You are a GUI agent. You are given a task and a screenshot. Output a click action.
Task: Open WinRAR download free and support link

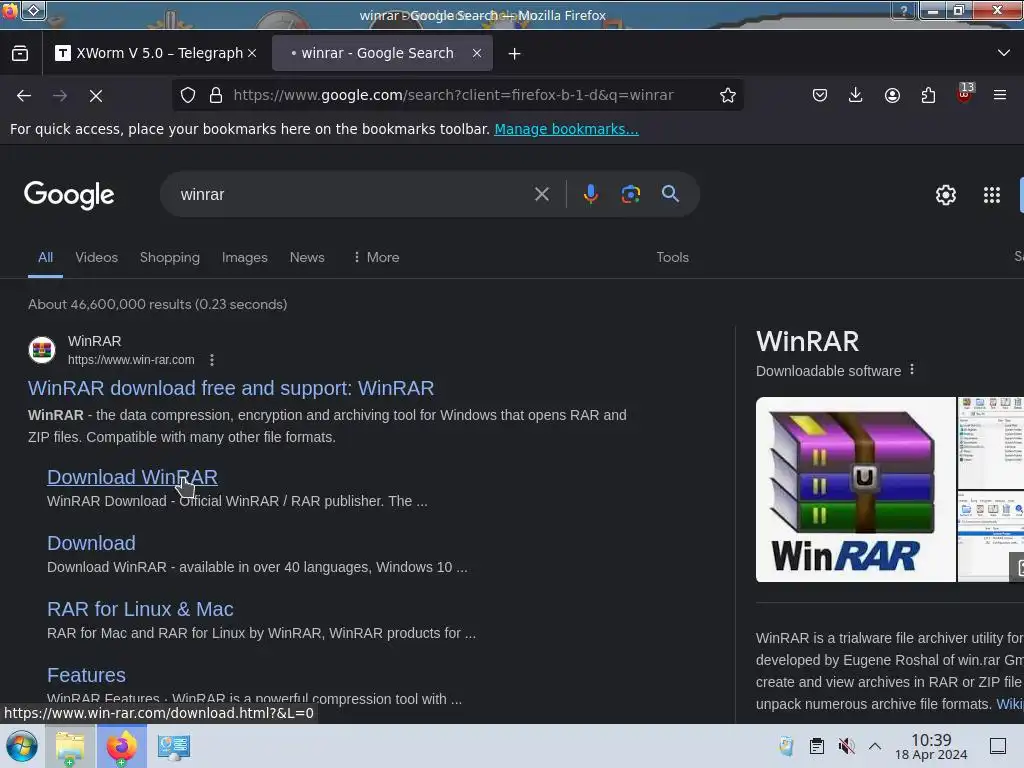coord(231,388)
